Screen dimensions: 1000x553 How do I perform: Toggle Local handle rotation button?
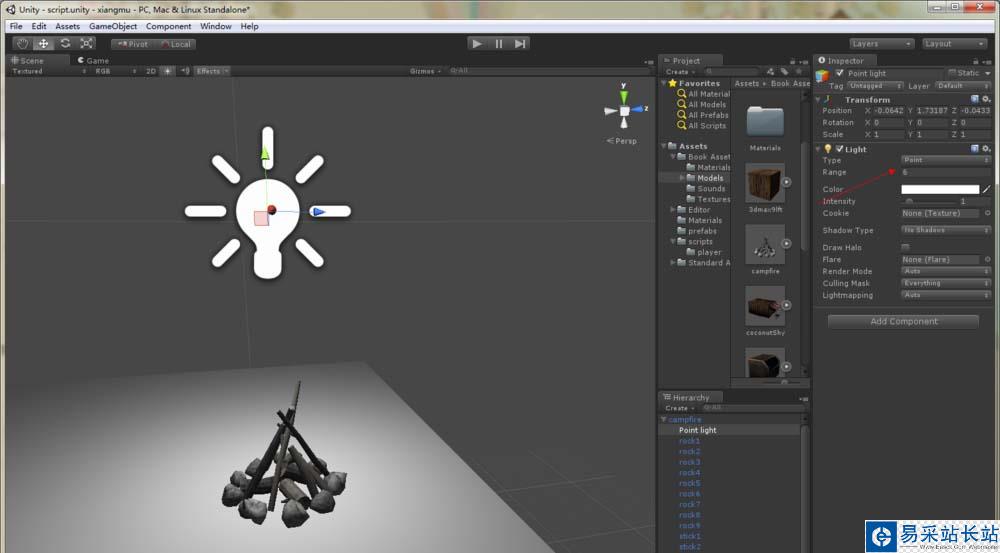(x=175, y=44)
